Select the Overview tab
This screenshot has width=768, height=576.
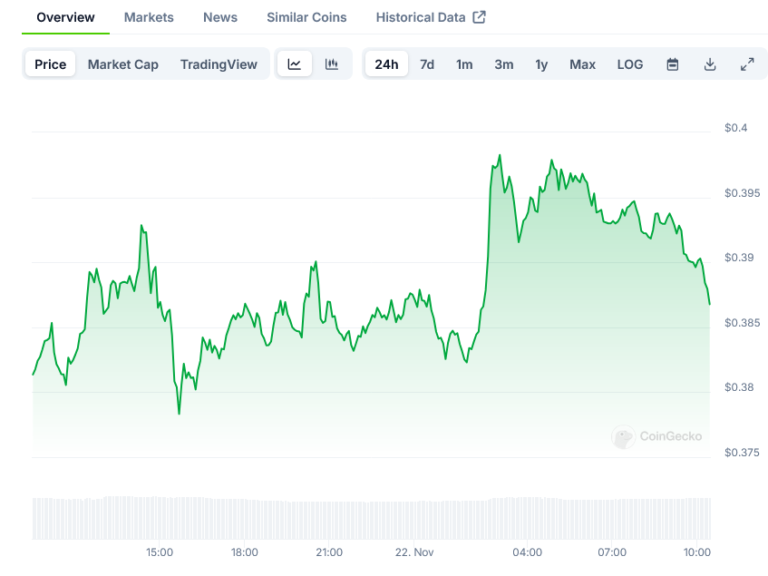(x=66, y=18)
